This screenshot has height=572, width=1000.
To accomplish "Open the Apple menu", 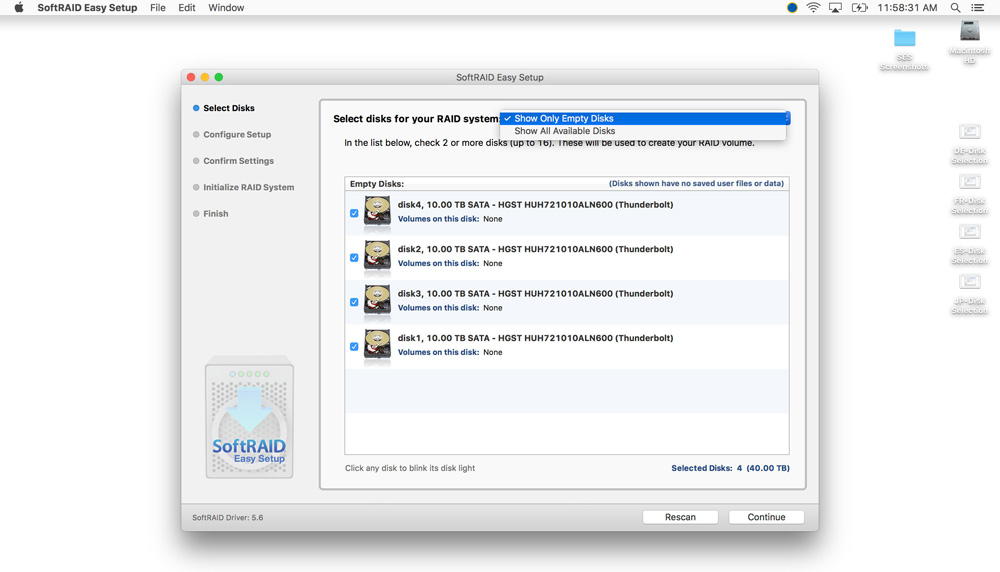I will pos(19,8).
